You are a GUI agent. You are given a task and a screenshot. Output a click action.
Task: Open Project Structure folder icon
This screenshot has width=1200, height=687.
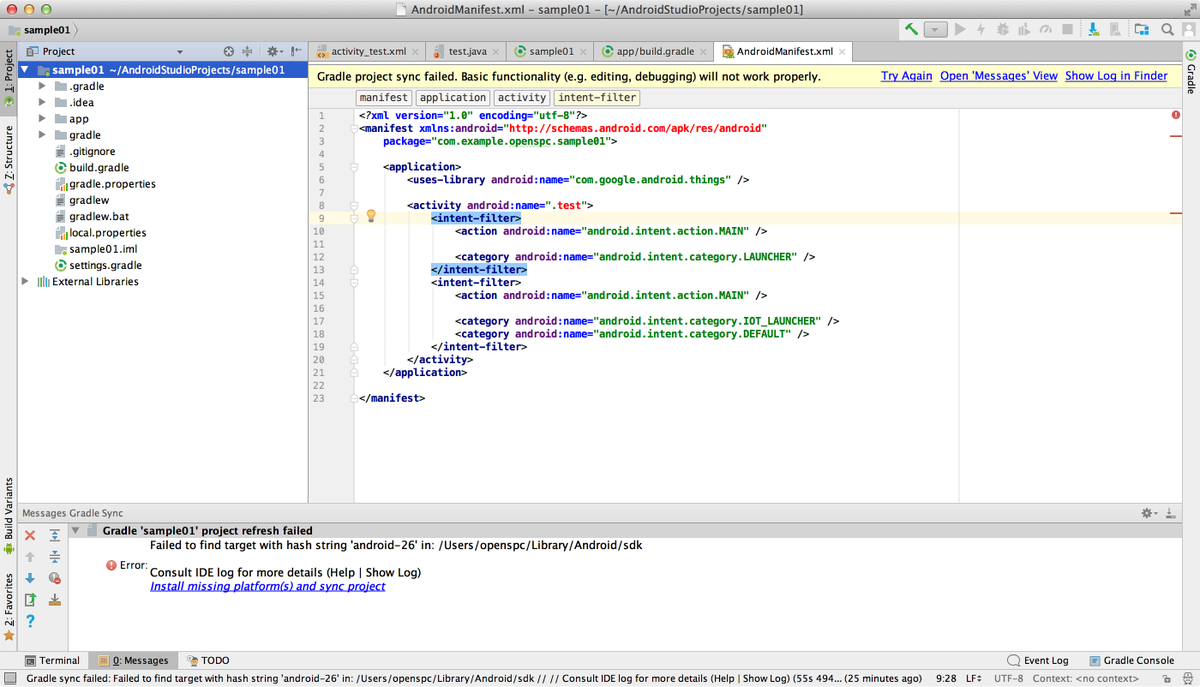point(1142,29)
